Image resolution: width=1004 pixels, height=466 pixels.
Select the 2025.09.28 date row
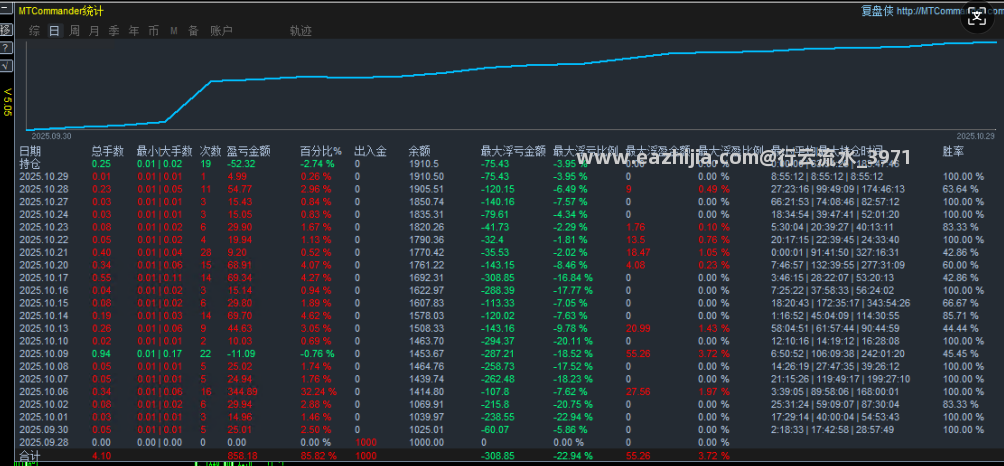pyautogui.click(x=44, y=442)
